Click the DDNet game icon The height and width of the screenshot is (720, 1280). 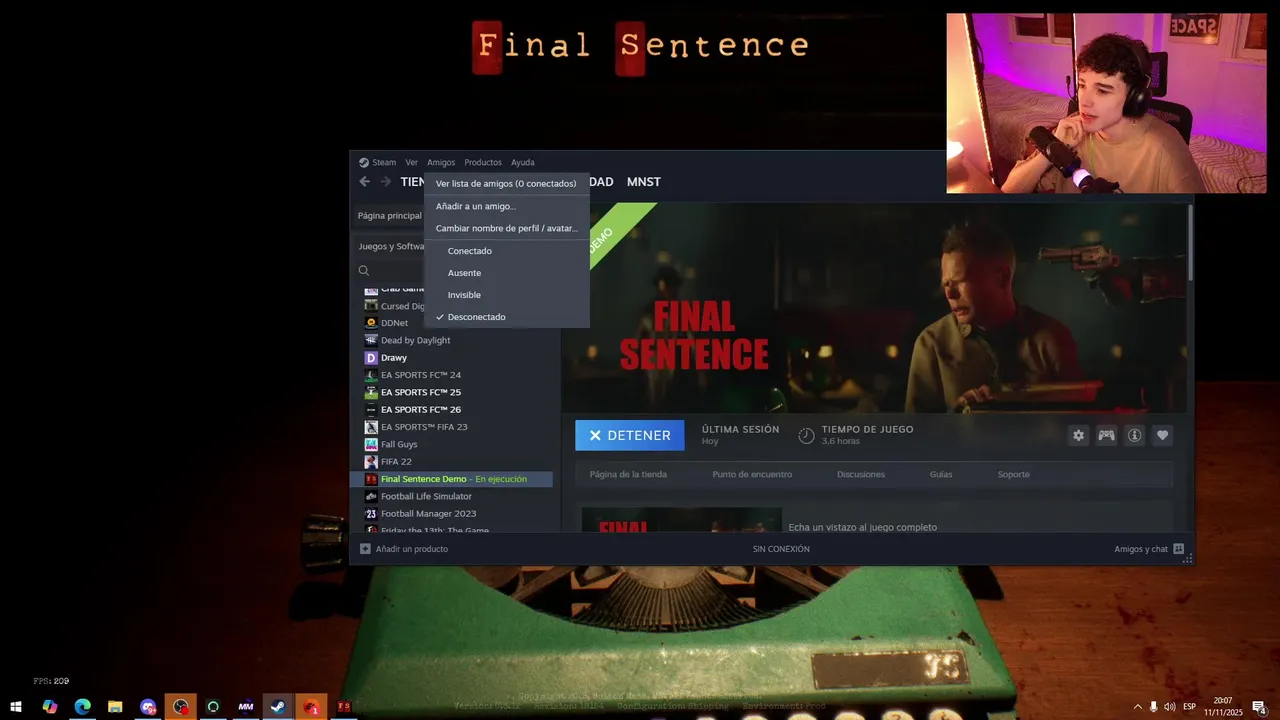[x=371, y=323]
